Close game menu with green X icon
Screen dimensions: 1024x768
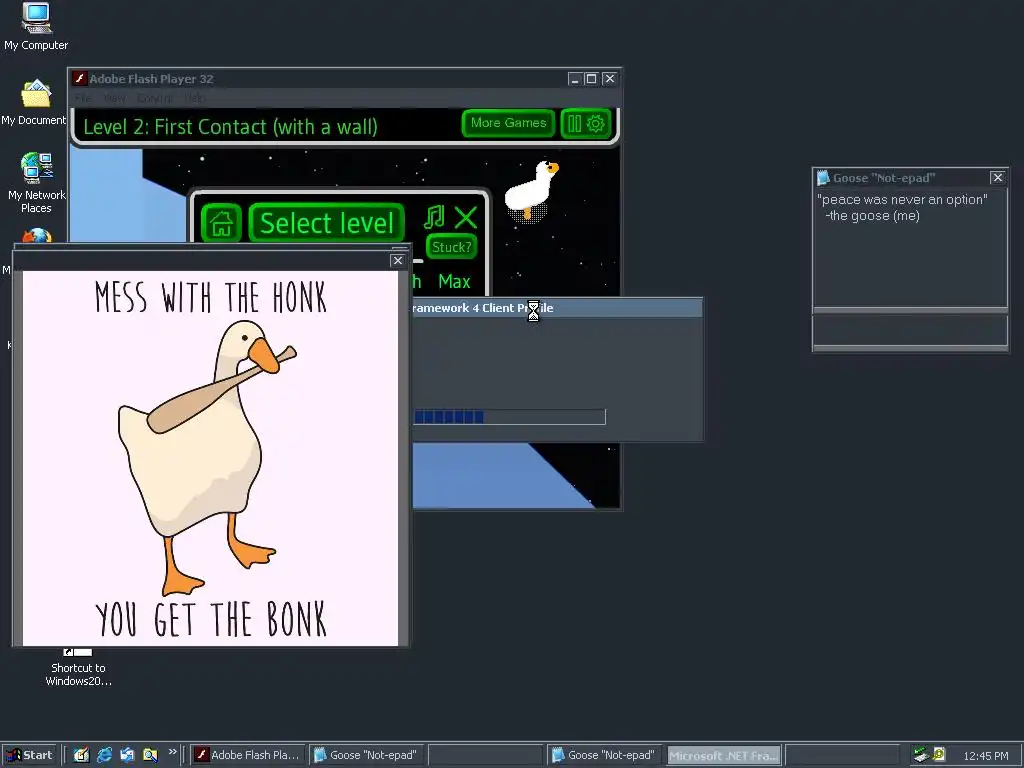click(466, 217)
